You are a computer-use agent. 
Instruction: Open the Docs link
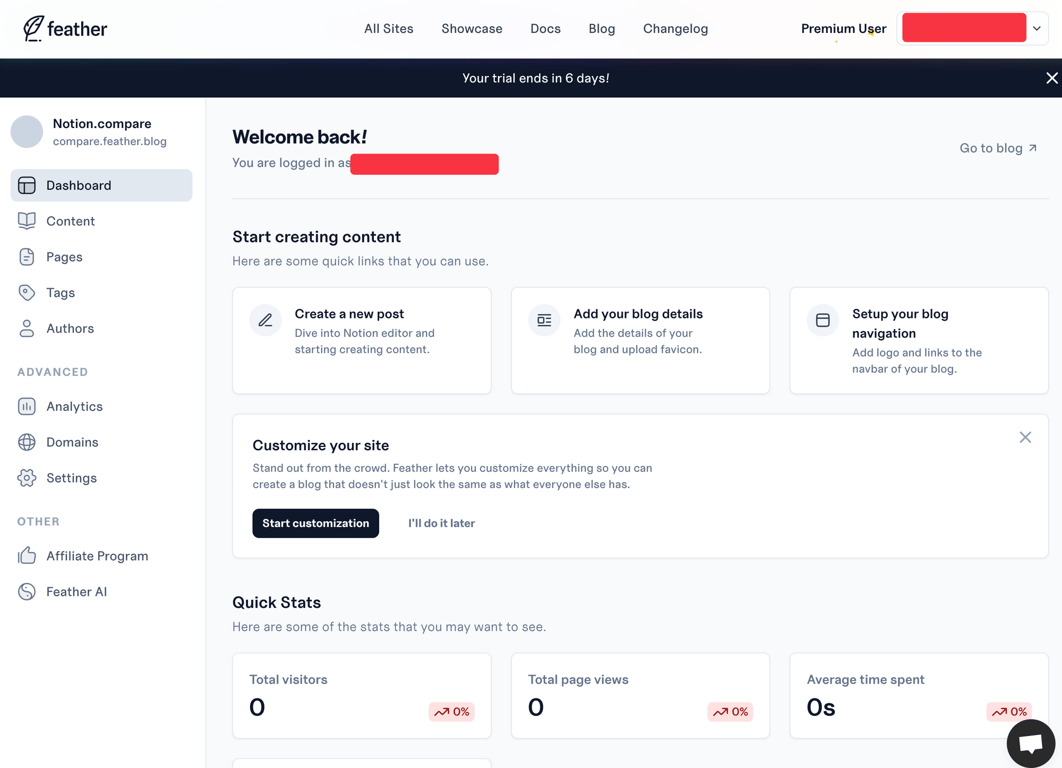point(545,28)
